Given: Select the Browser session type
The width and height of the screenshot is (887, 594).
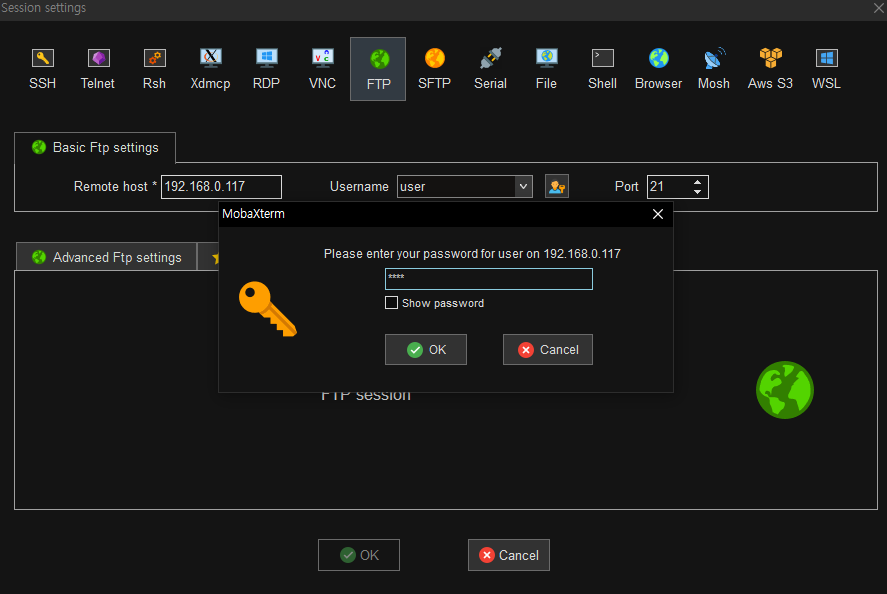Looking at the screenshot, I should pos(658,69).
